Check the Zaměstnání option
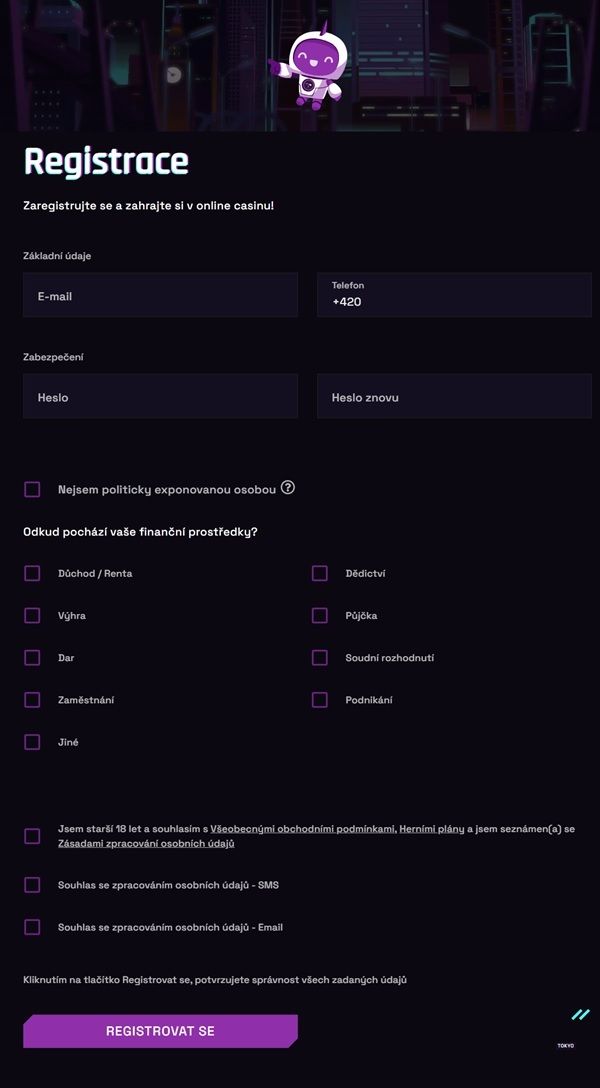600x1088 pixels. pyautogui.click(x=32, y=700)
